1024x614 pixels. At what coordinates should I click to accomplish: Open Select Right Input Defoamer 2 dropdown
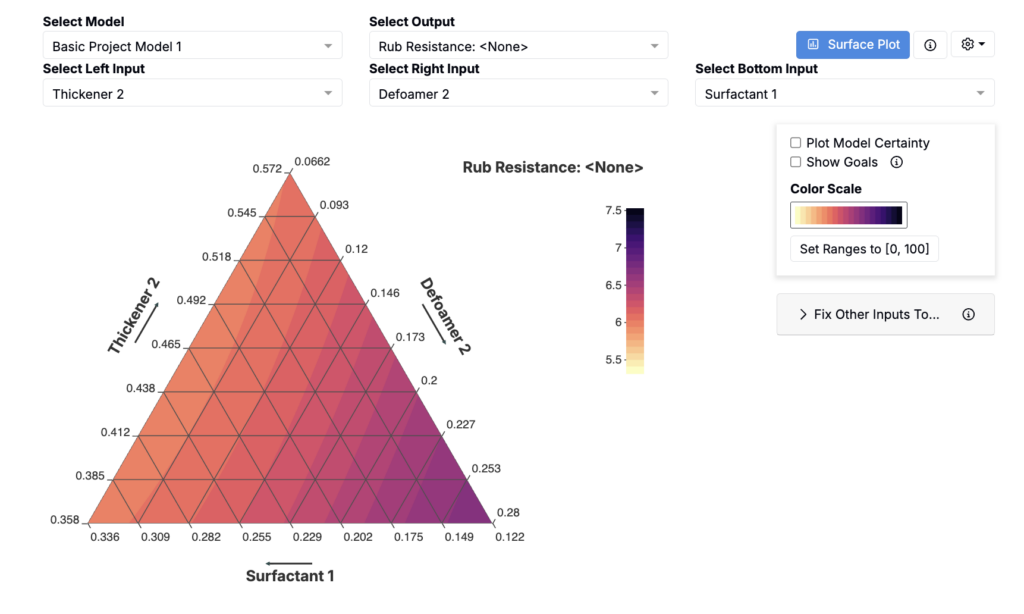519,93
